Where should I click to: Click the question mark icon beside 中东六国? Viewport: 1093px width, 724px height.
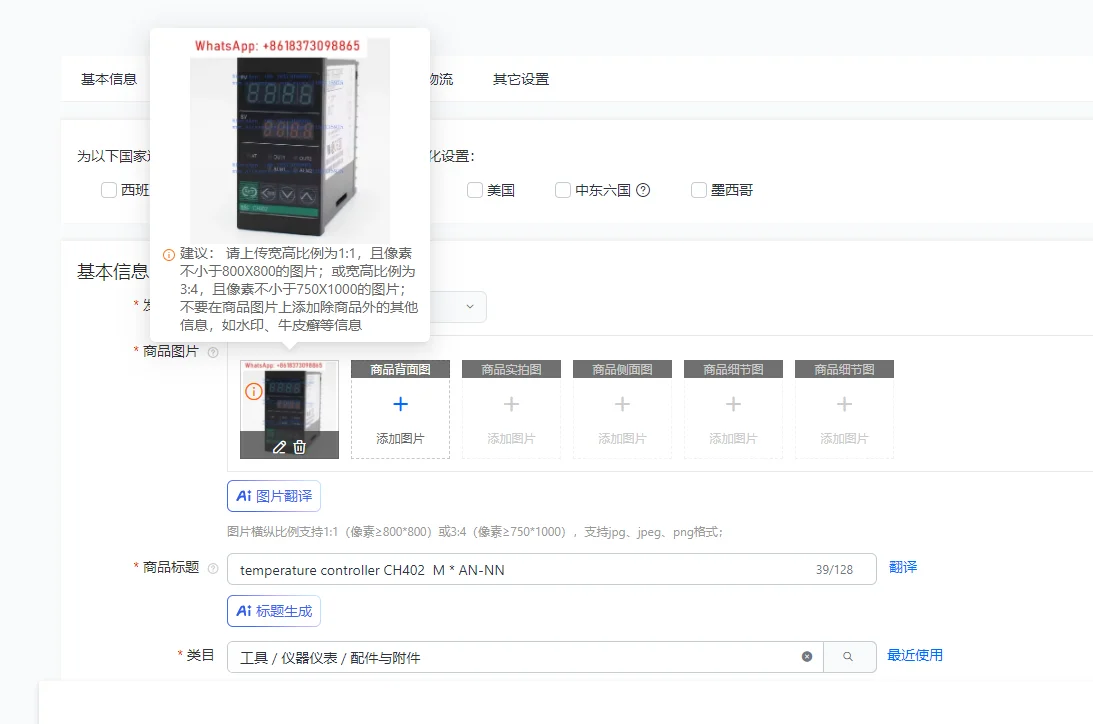click(643, 190)
